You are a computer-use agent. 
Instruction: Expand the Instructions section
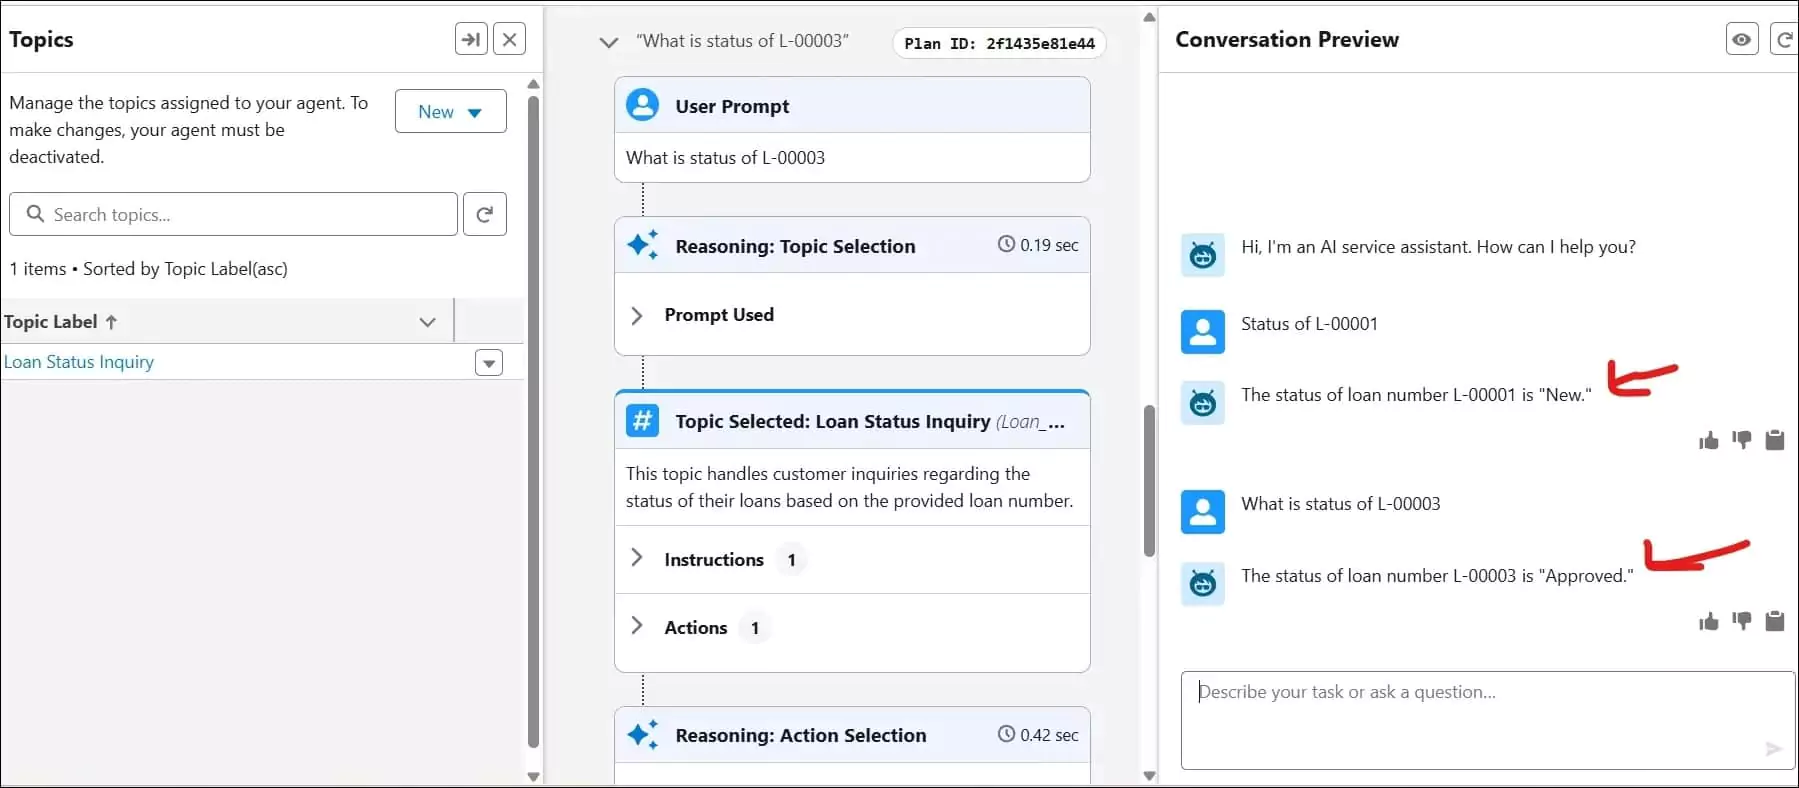(636, 558)
